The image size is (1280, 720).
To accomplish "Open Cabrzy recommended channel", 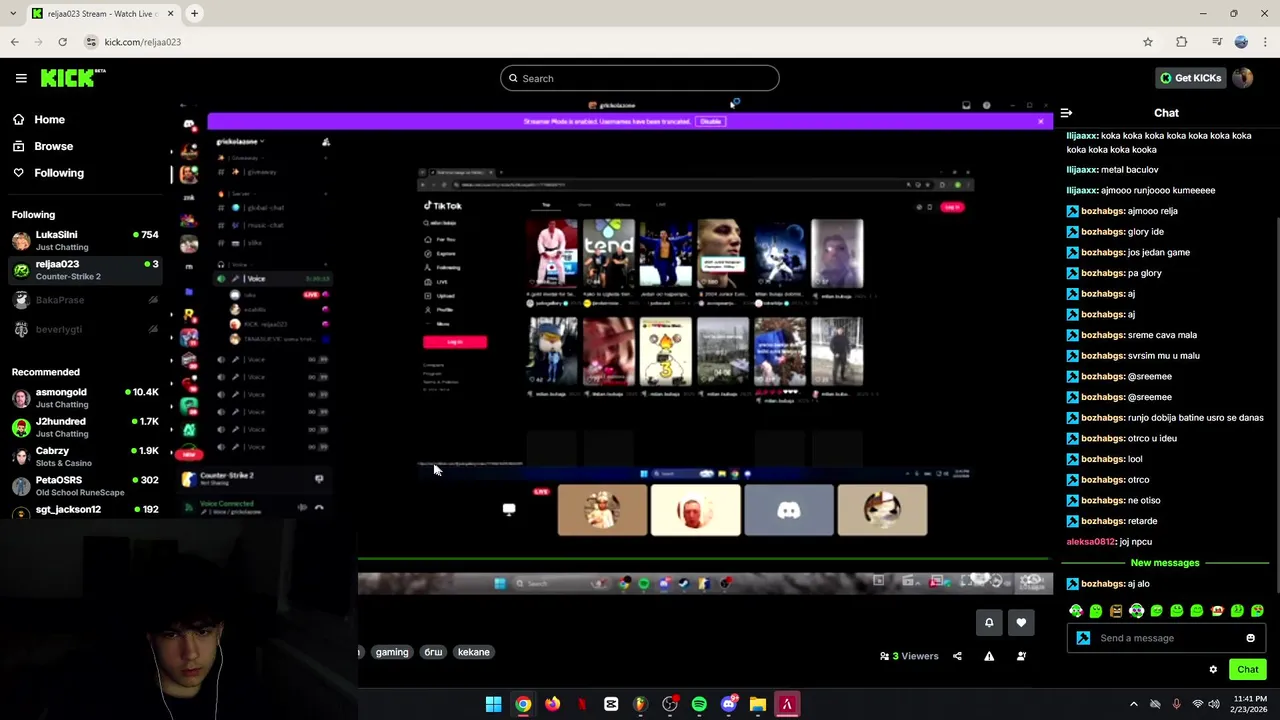I will tap(85, 457).
